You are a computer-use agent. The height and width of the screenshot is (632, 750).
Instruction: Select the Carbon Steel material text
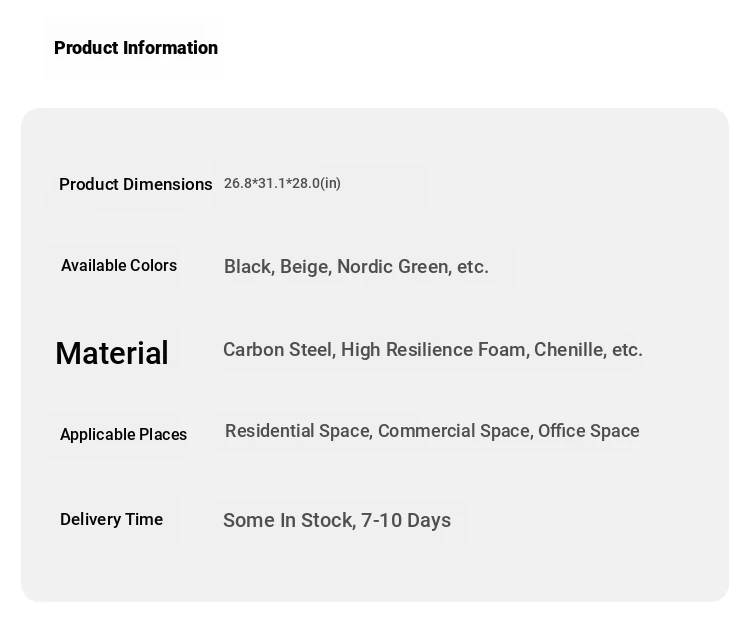pos(277,350)
